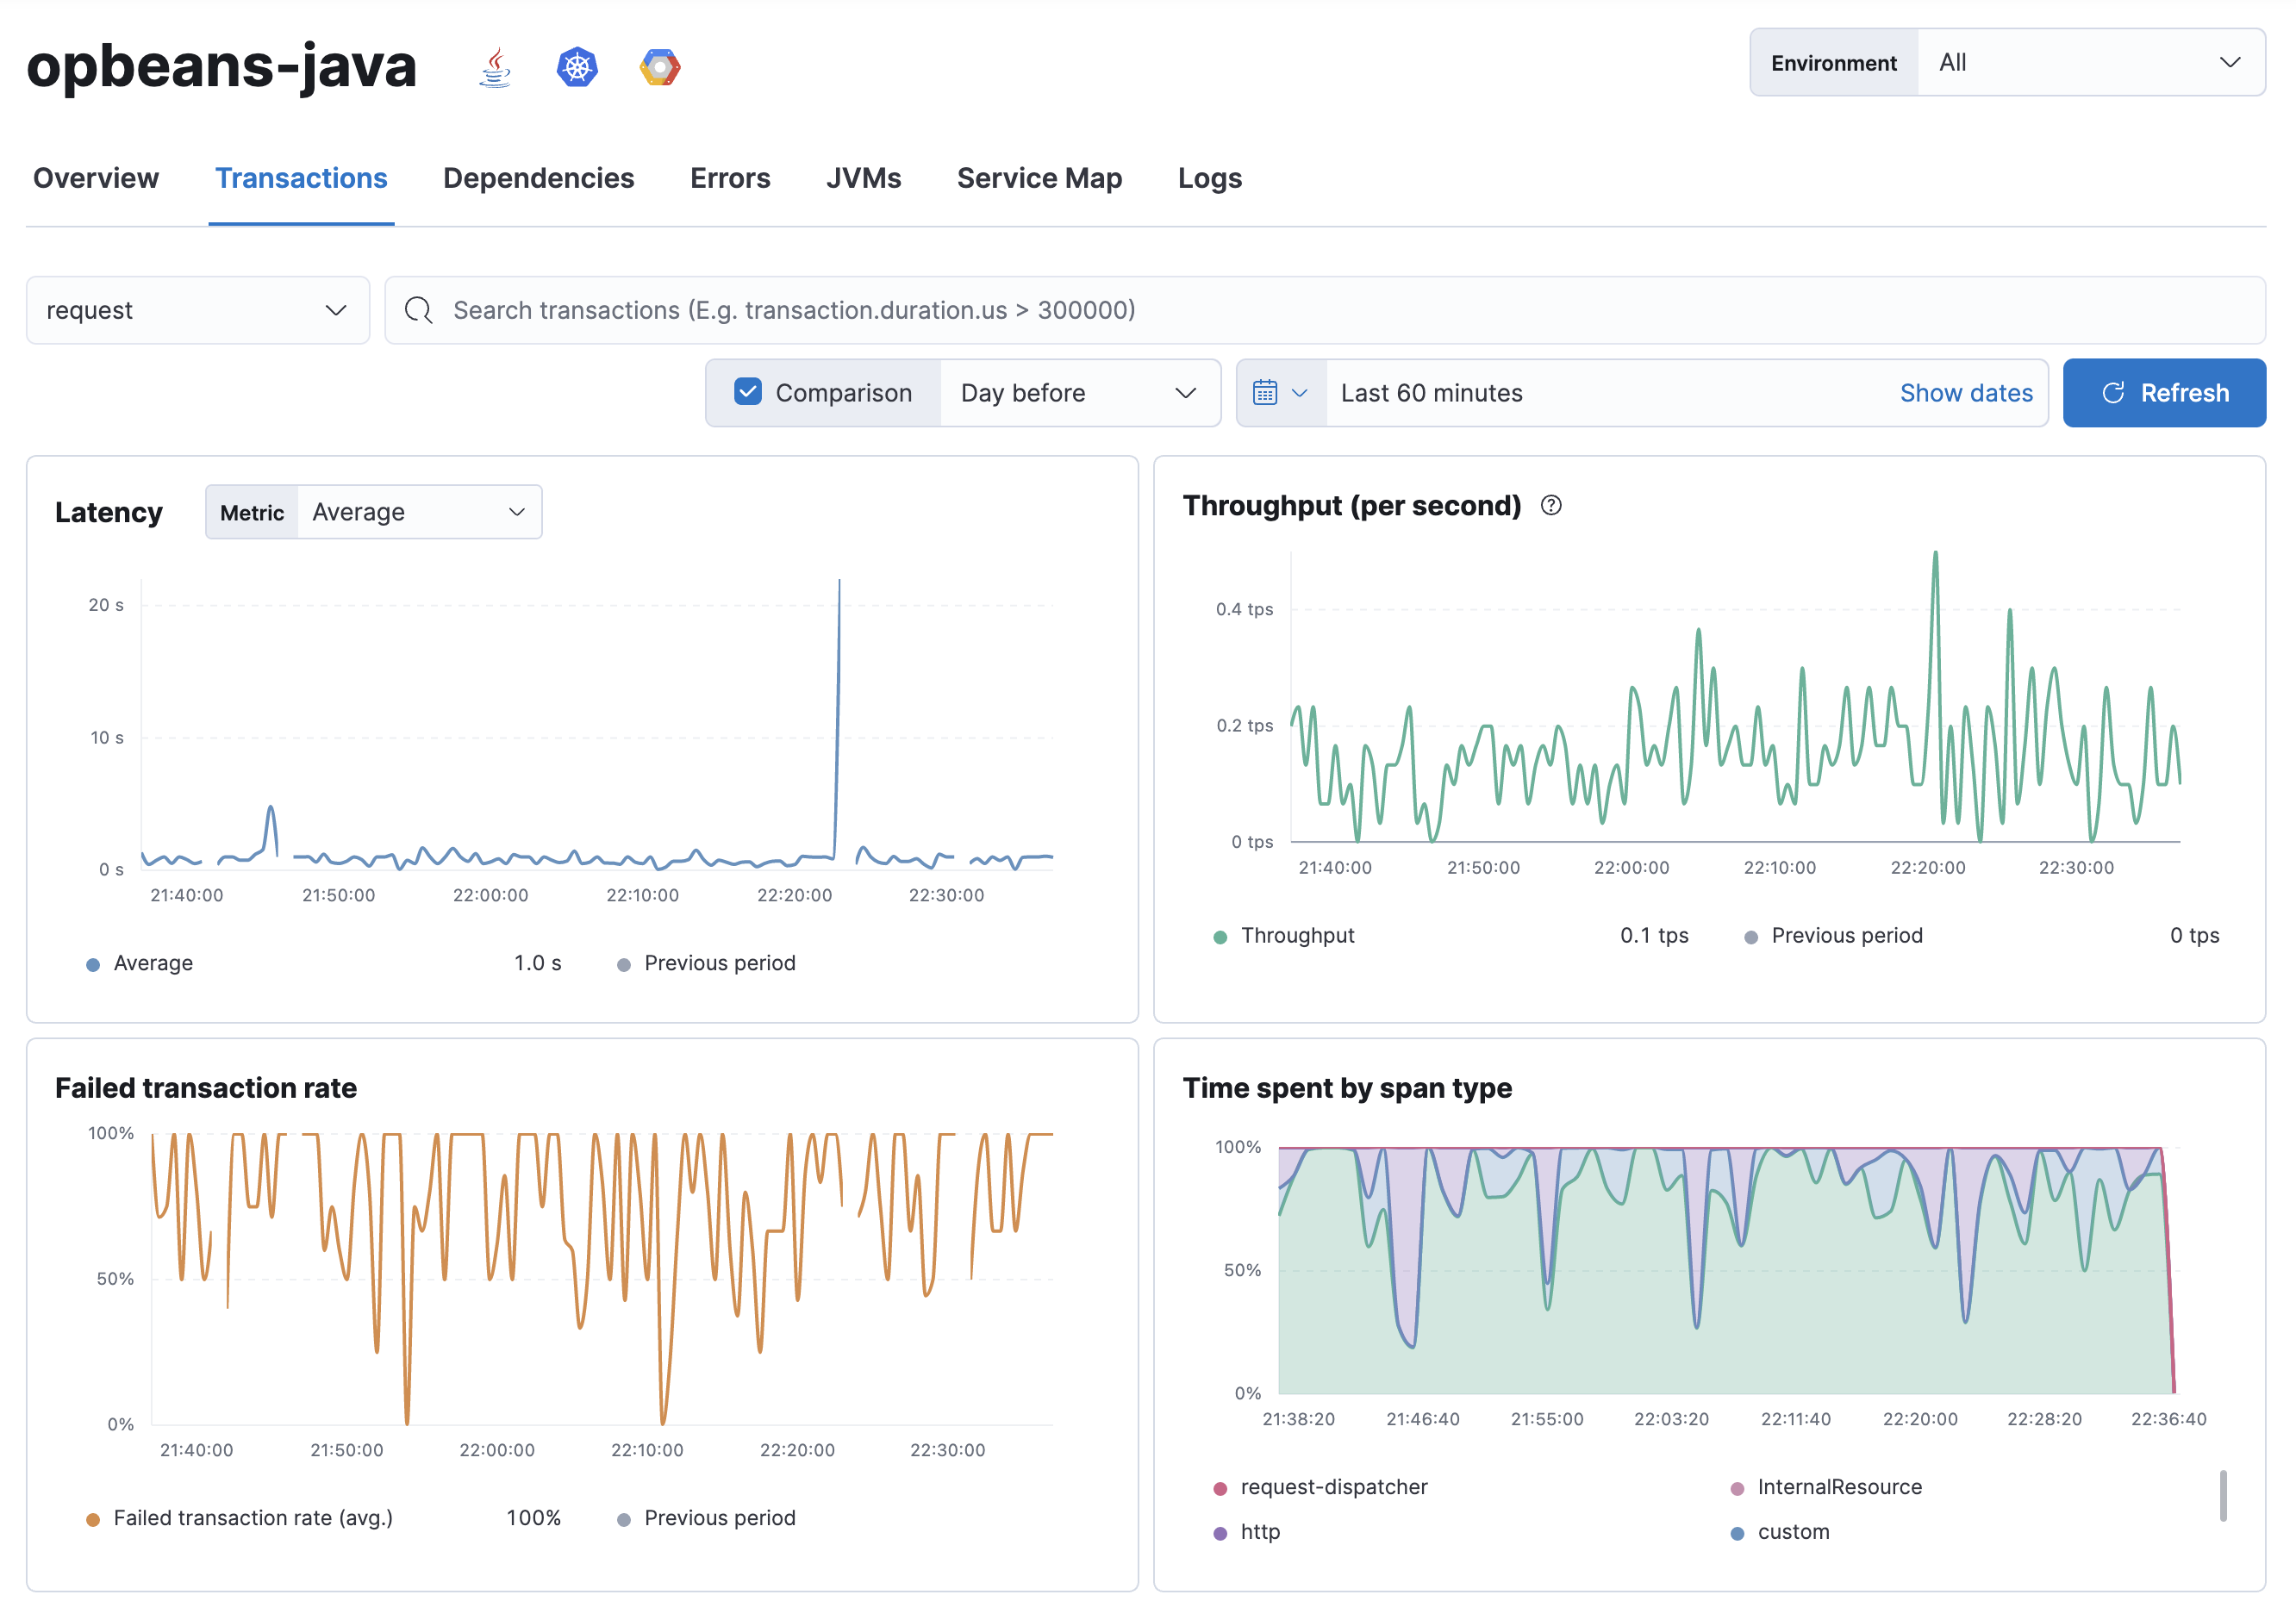The height and width of the screenshot is (1601, 2296).
Task: Click the Java application icon
Action: pos(494,70)
